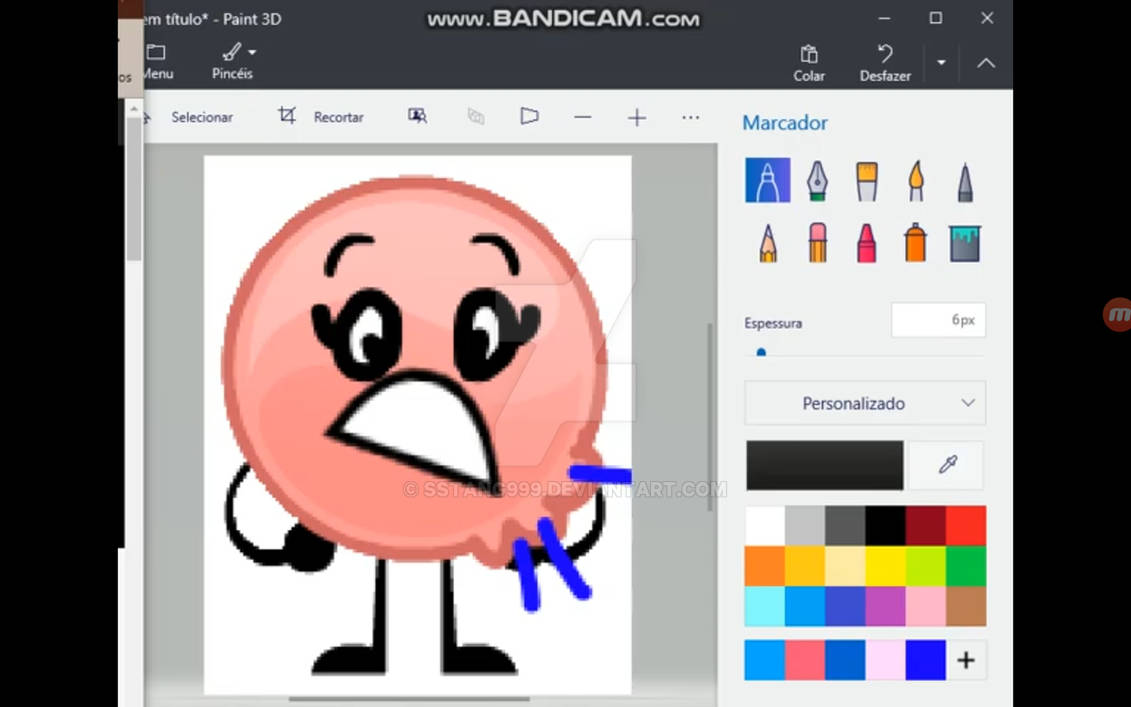1131x707 pixels.
Task: Select the Spray can tool
Action: click(915, 242)
